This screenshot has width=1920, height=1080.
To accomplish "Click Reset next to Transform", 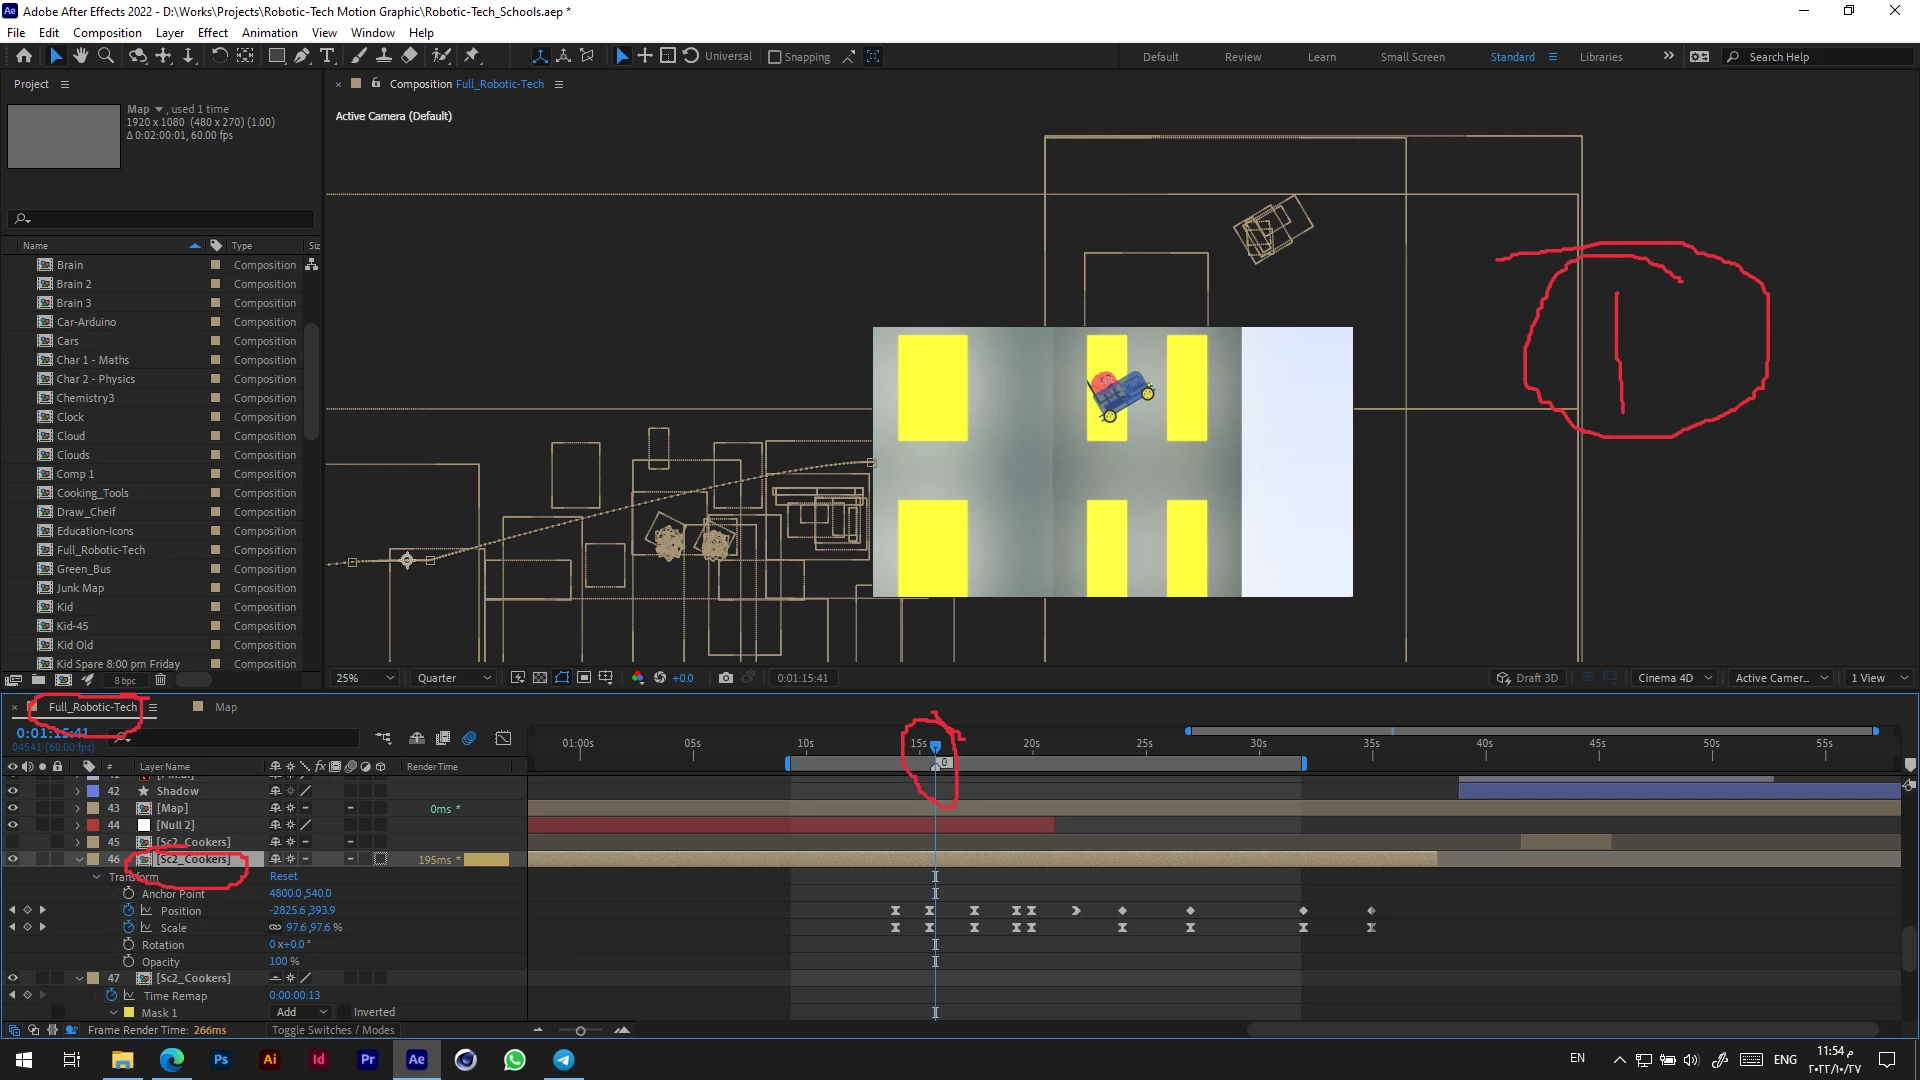I will [x=283, y=877].
